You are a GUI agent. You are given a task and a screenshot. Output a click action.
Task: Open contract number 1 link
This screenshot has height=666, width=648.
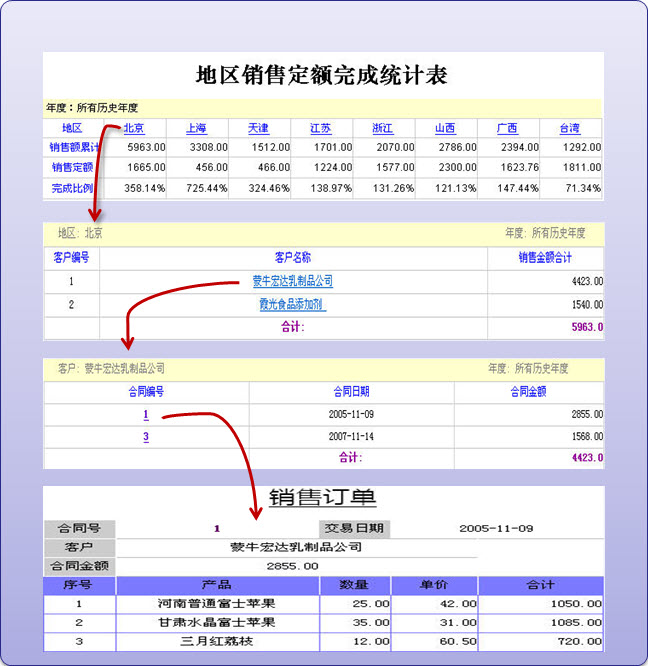(146, 415)
